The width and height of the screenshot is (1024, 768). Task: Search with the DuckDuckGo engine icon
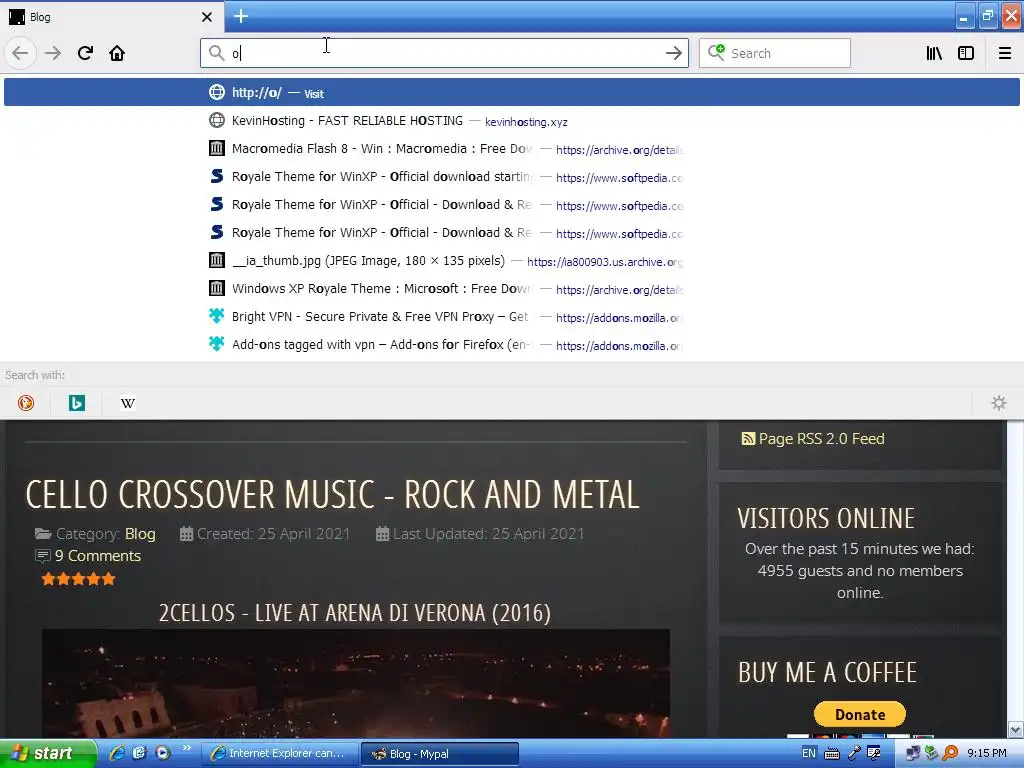pos(25,403)
